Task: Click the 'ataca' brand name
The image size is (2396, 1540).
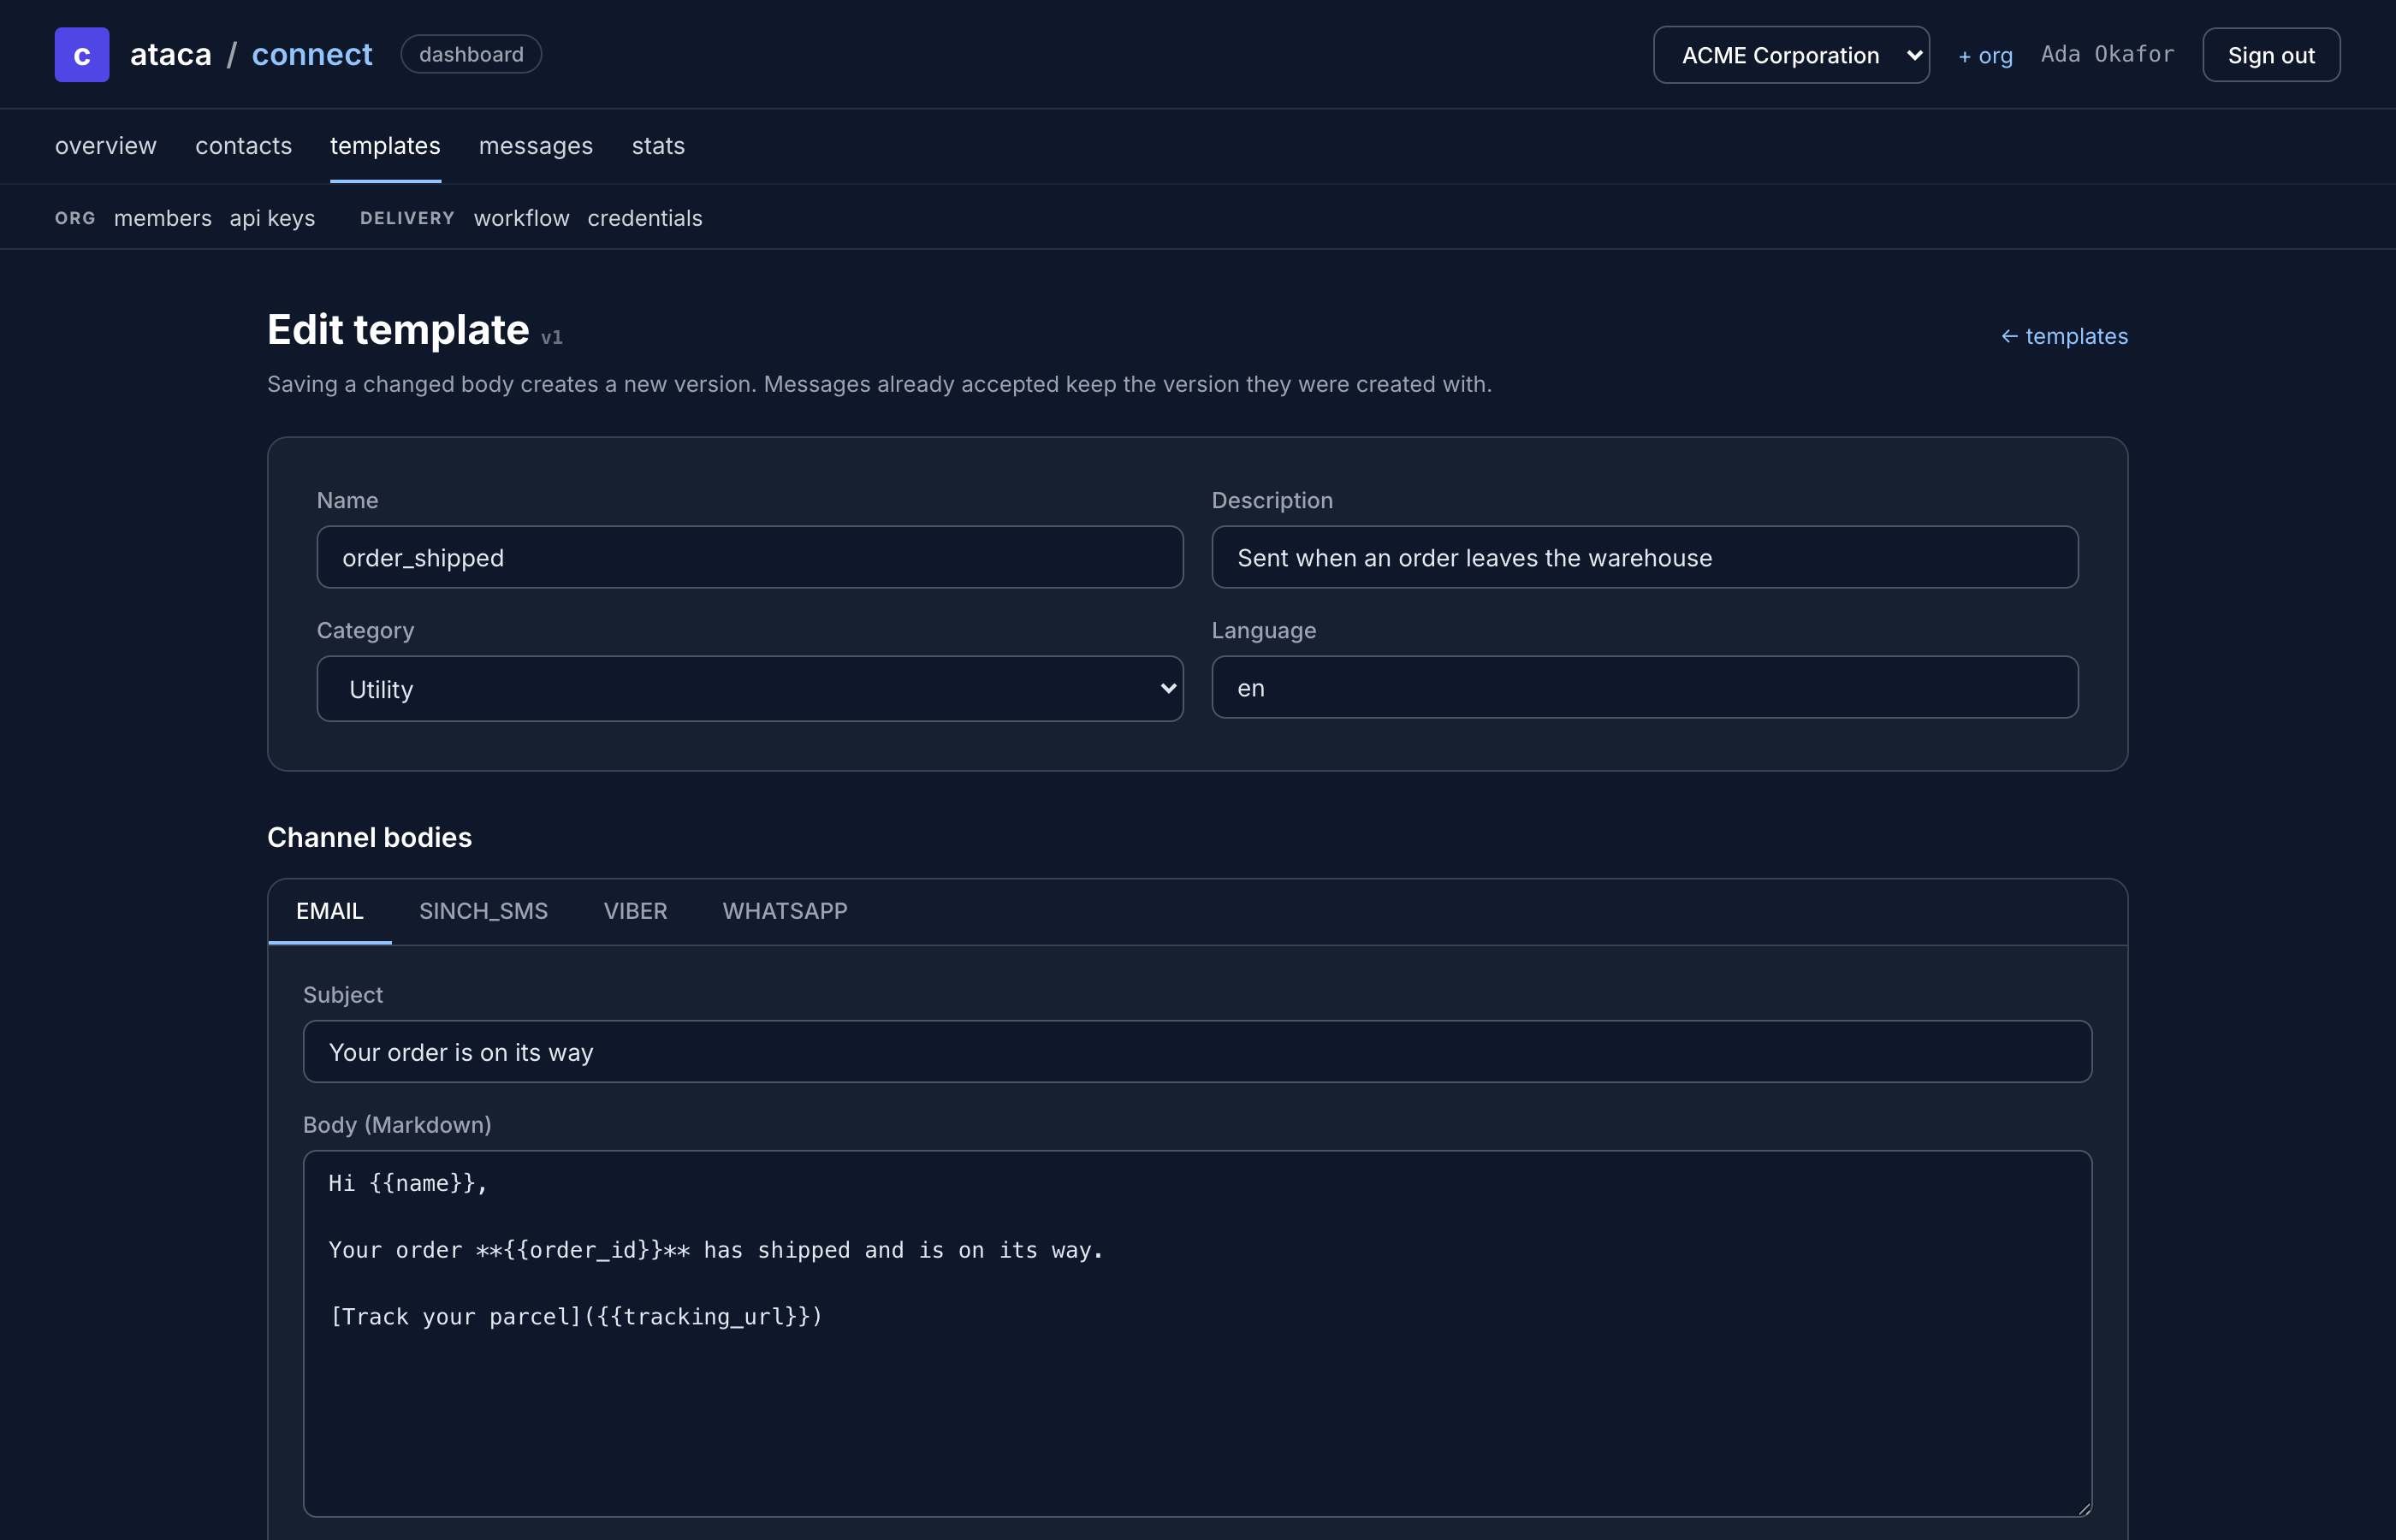Action: point(171,54)
